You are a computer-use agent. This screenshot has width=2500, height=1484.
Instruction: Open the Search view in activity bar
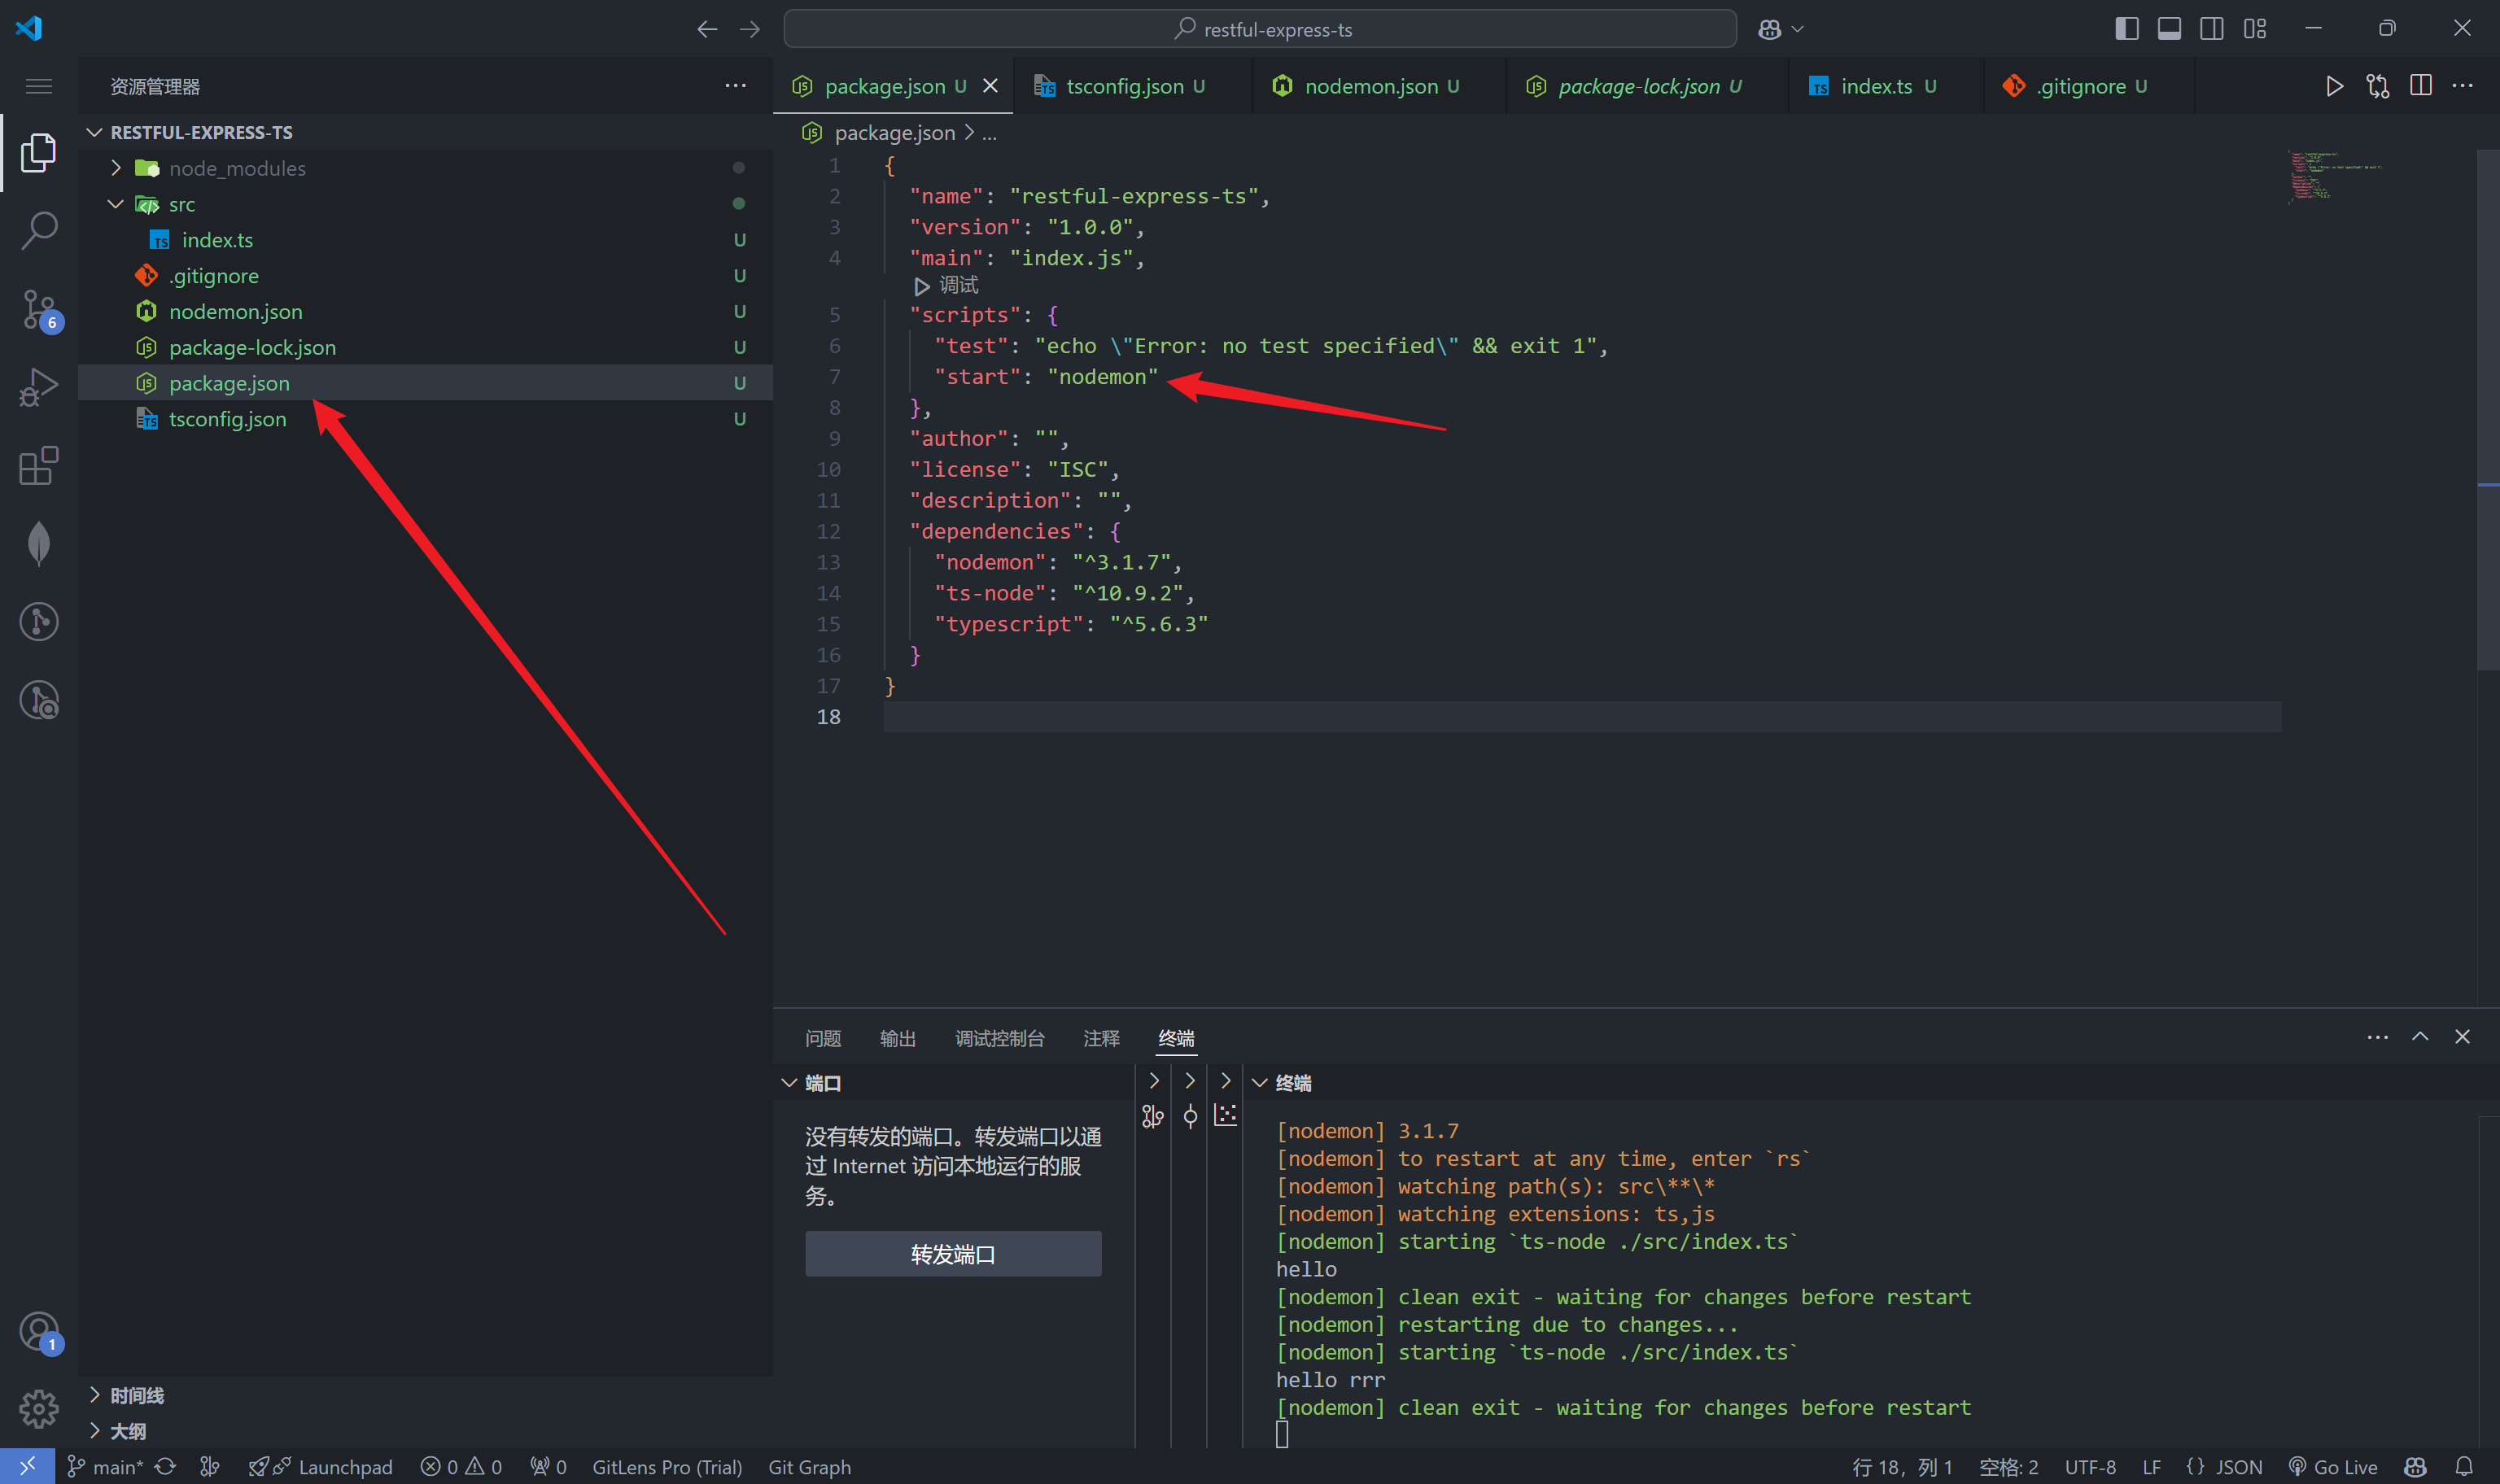[39, 230]
